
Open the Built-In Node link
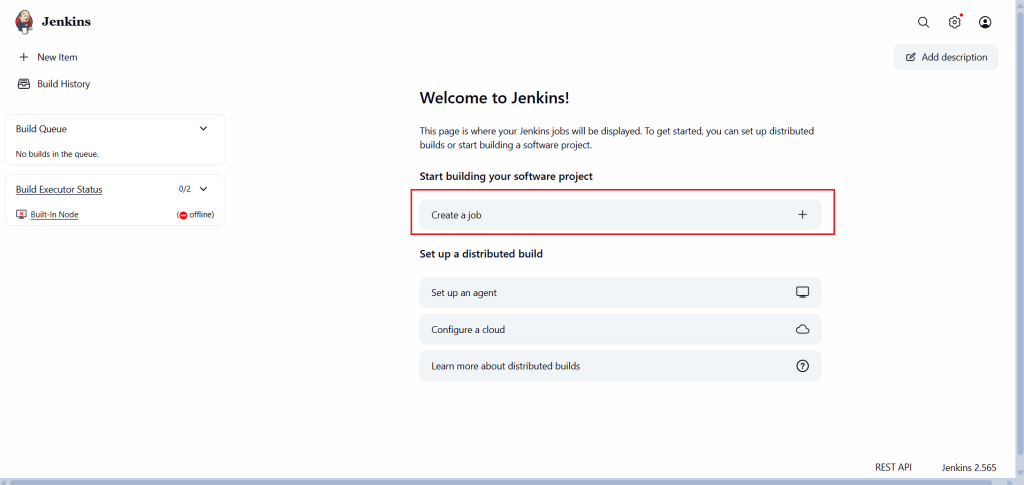[54, 214]
